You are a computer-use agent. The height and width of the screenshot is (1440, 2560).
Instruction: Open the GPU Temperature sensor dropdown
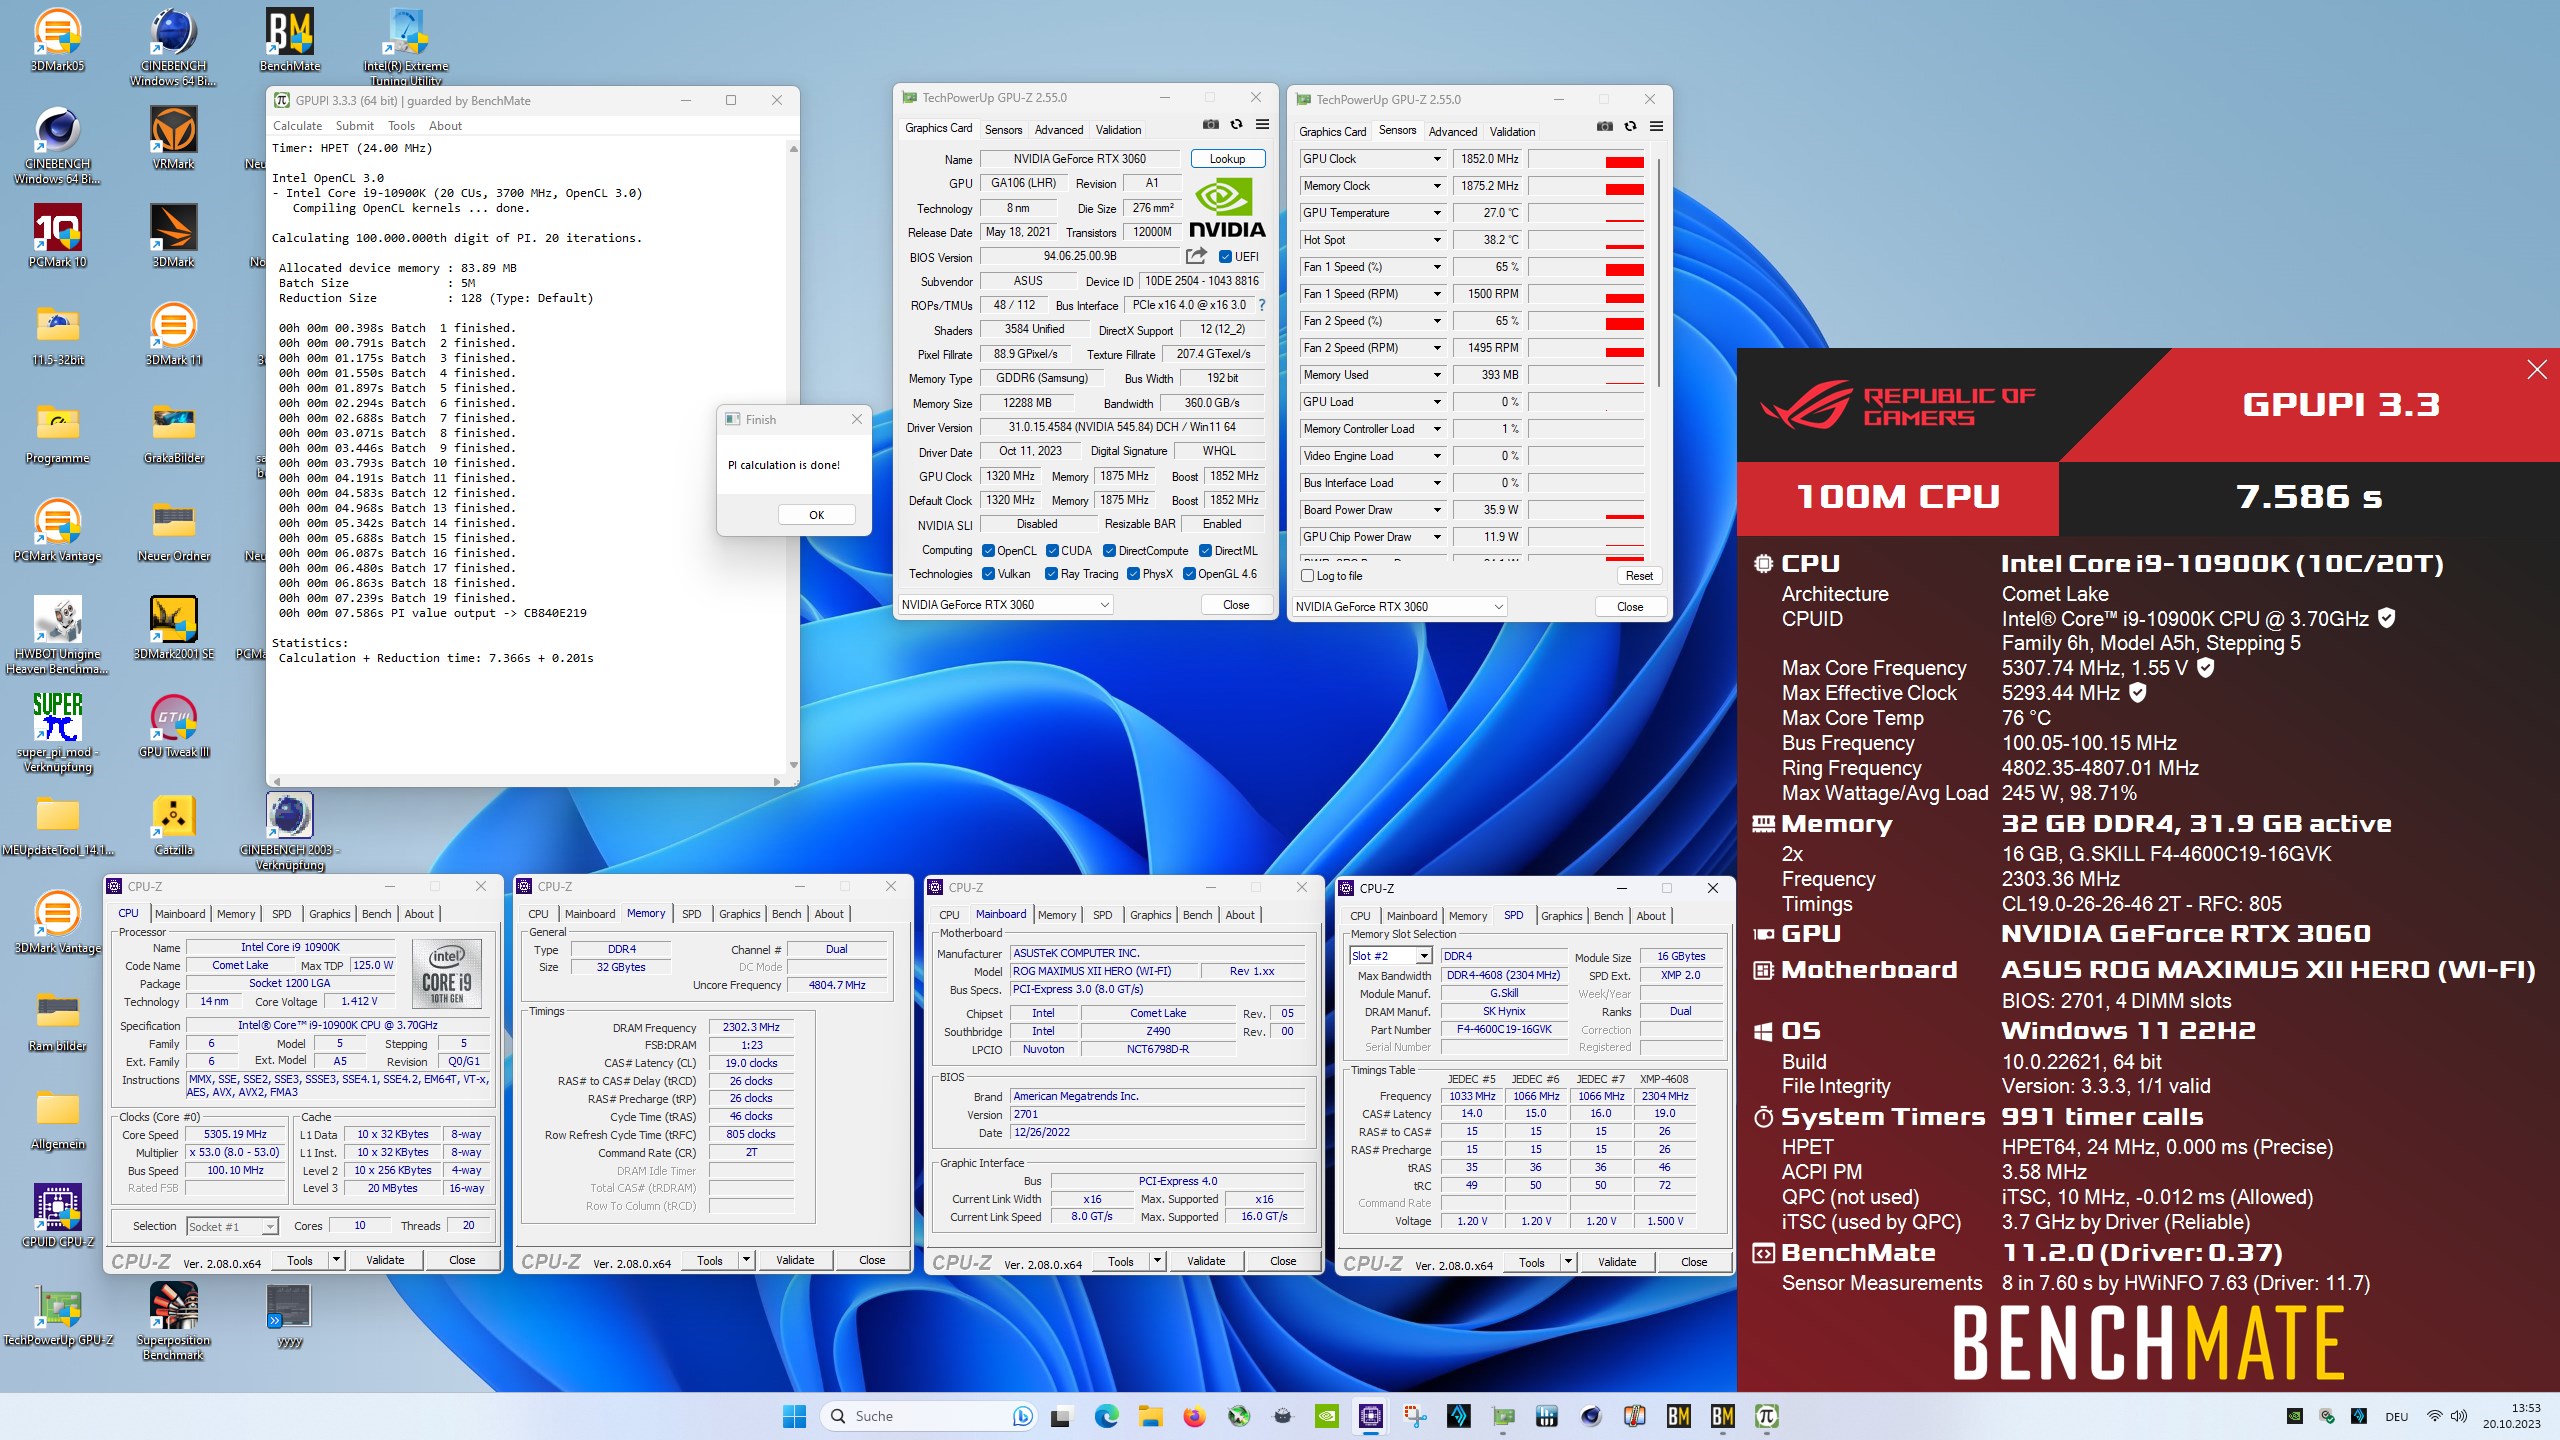tap(1437, 213)
